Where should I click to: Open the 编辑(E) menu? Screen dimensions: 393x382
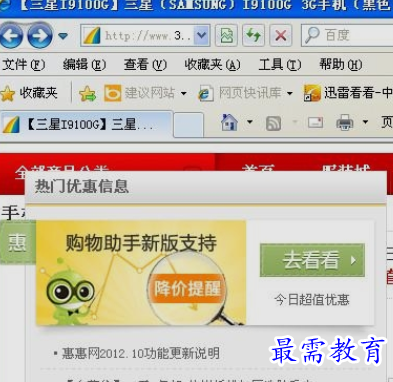(85, 64)
